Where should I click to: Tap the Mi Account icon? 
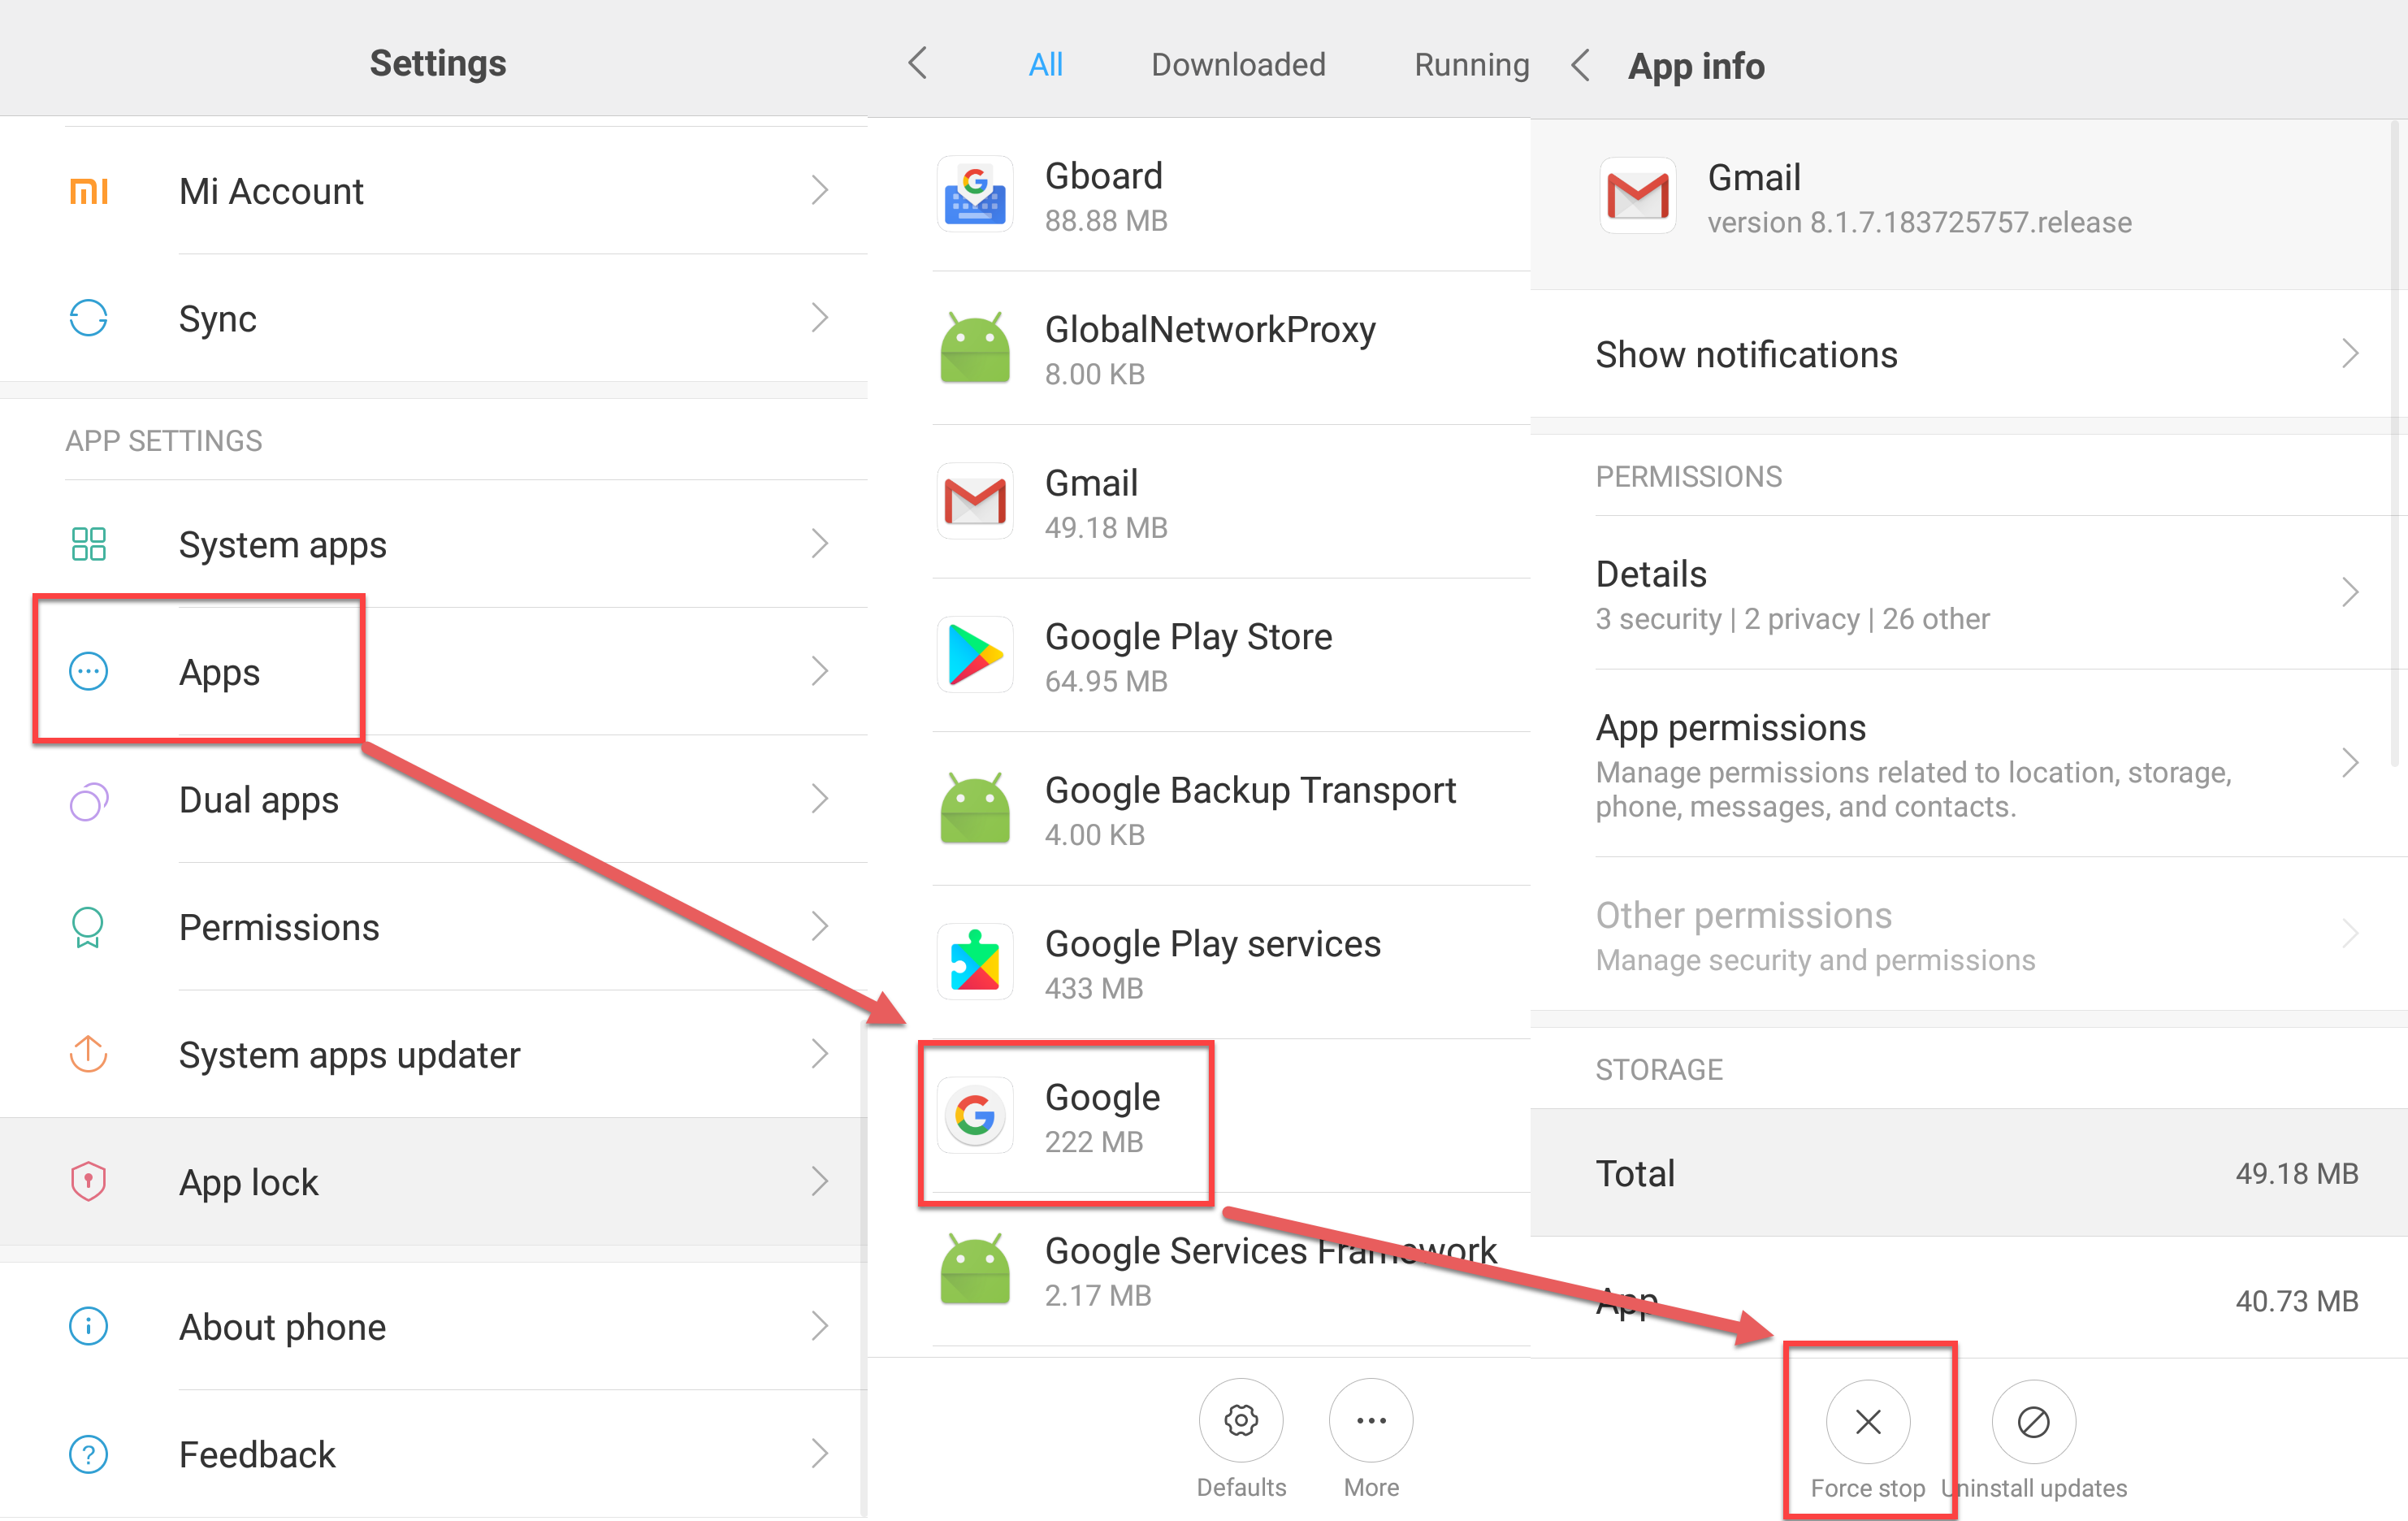coord(89,191)
